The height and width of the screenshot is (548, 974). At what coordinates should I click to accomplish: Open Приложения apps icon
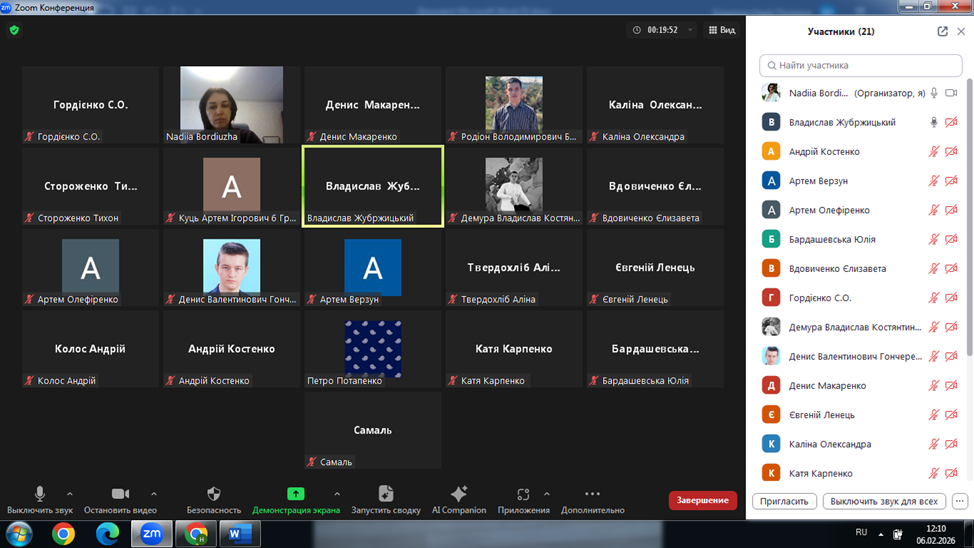pyautogui.click(x=523, y=494)
